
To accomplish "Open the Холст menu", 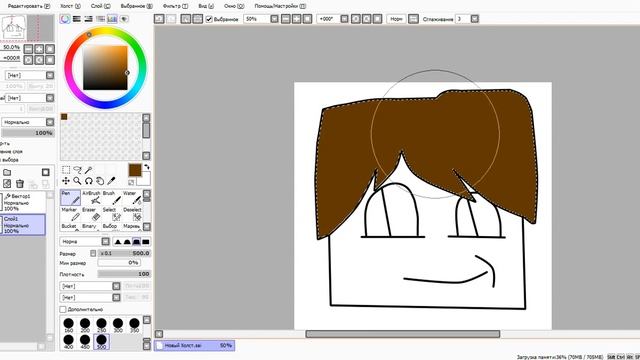I will [x=70, y=6].
